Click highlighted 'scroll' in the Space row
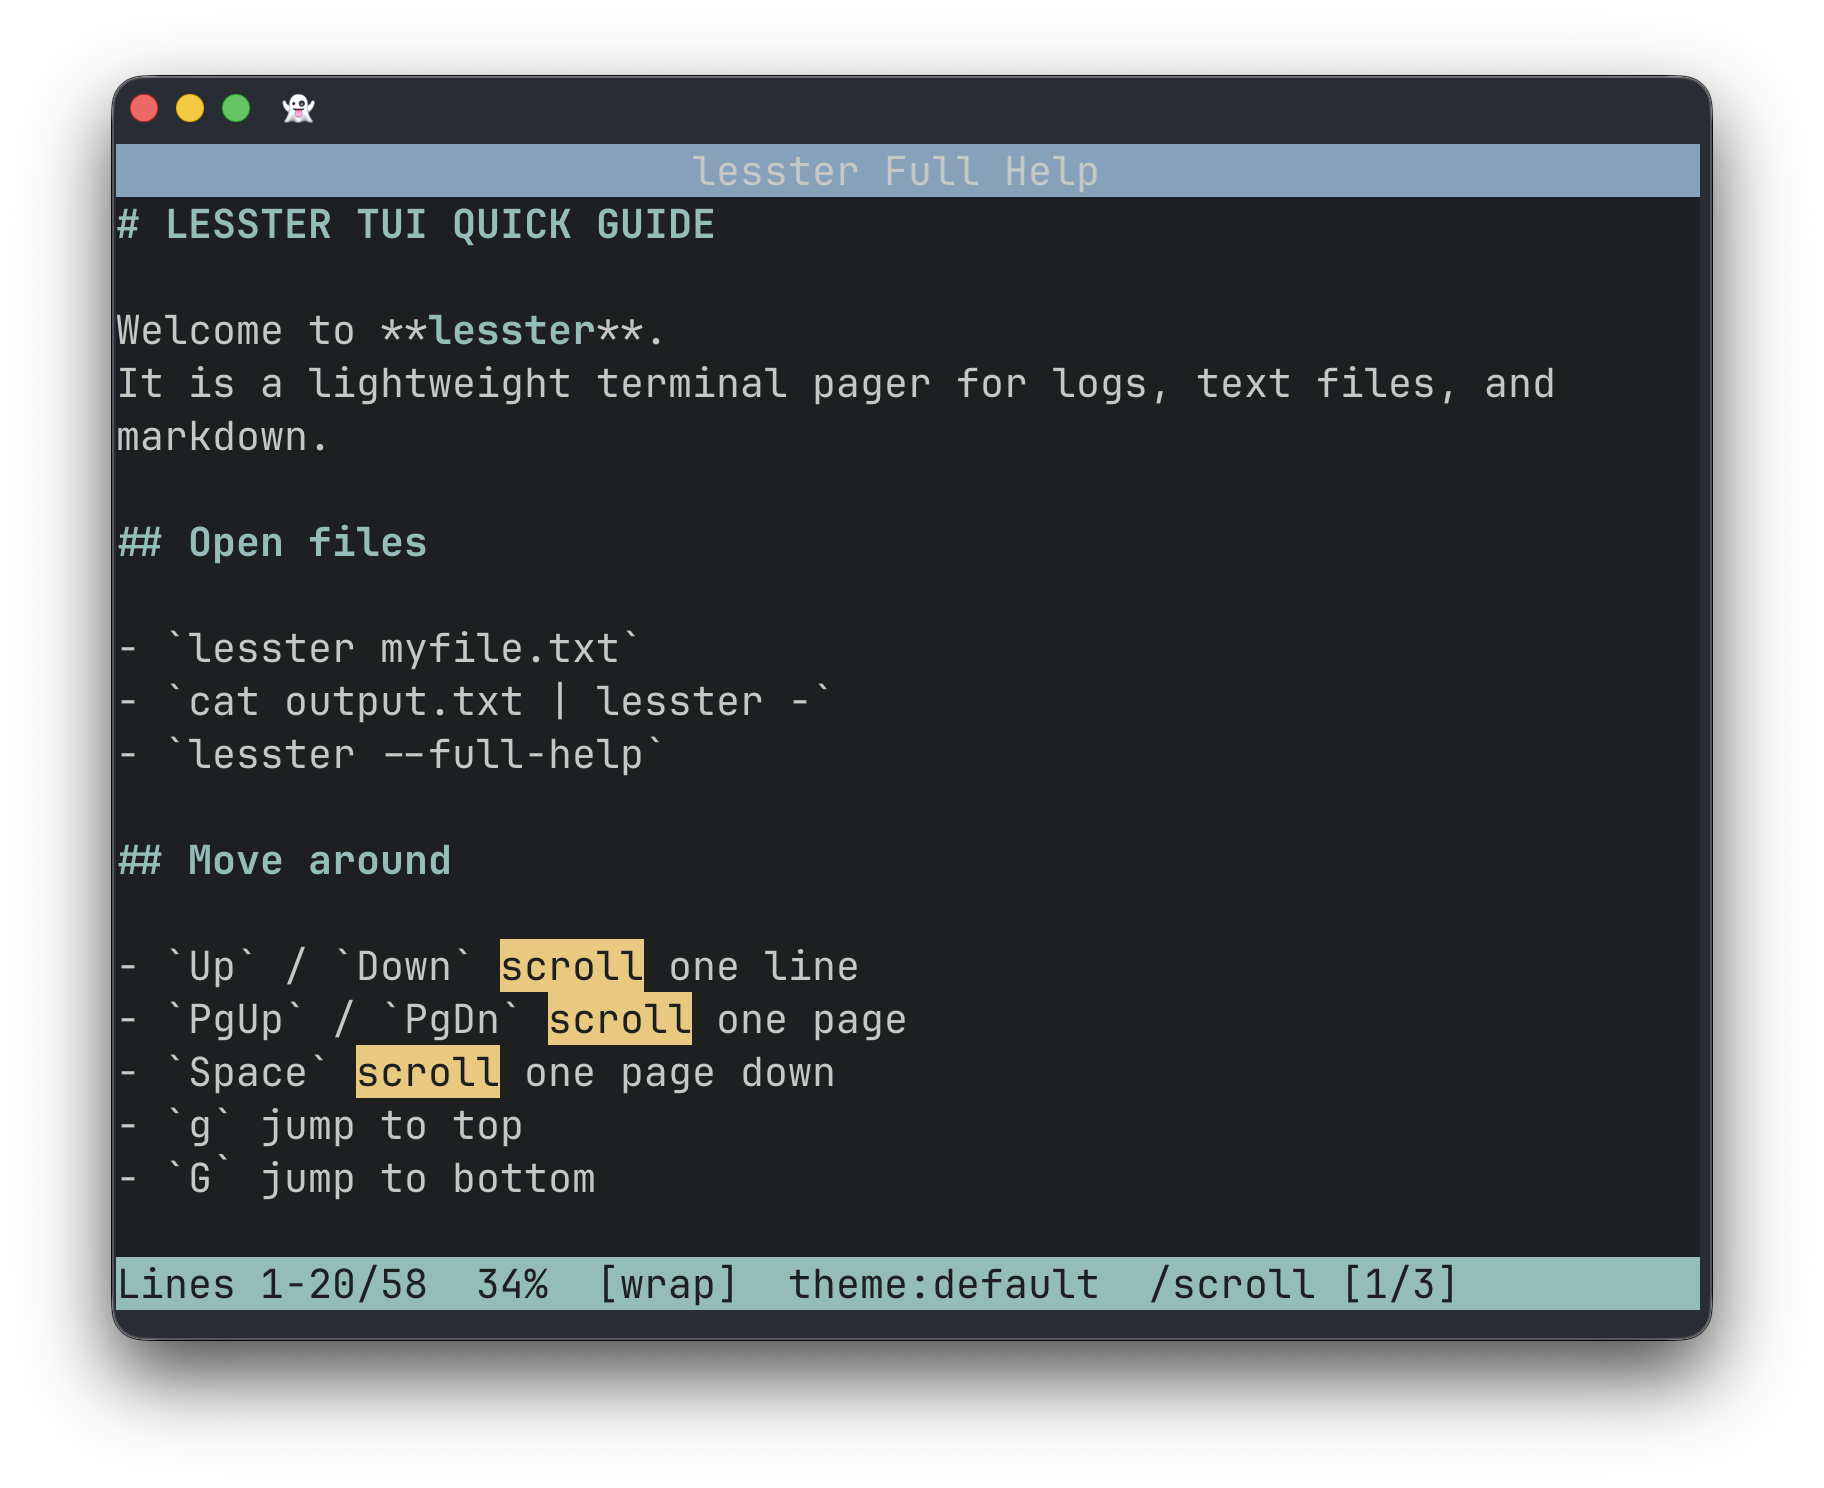 click(428, 1072)
